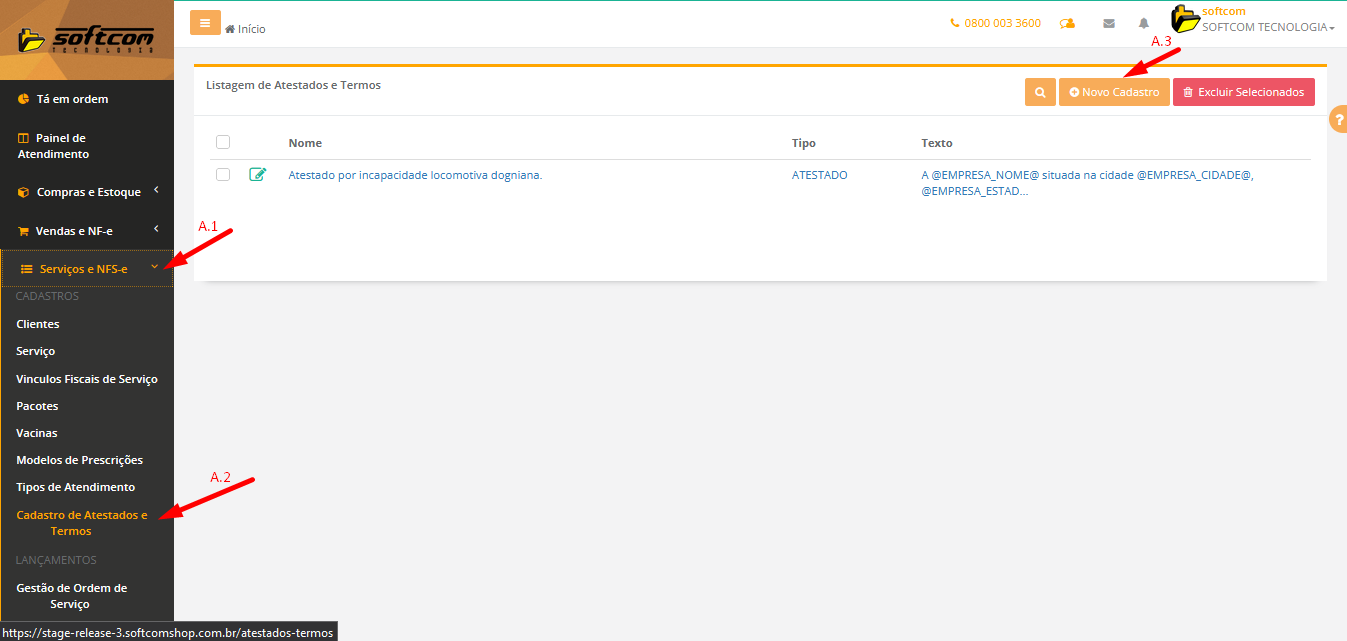Open the SOFTCOM TECNOLOGIA user dropdown
1347x641 pixels.
(1267, 27)
